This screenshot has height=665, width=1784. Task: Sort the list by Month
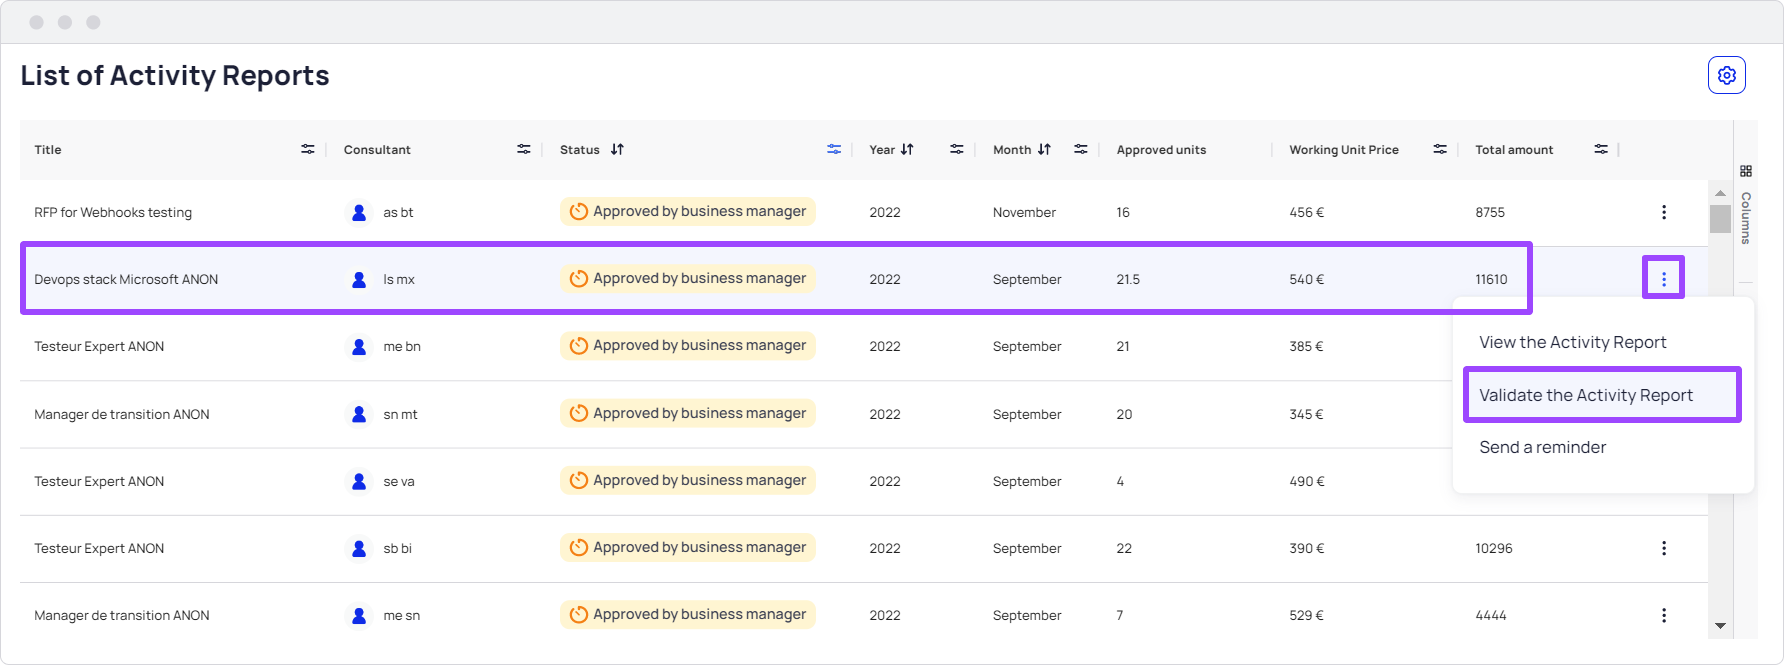coord(1044,149)
